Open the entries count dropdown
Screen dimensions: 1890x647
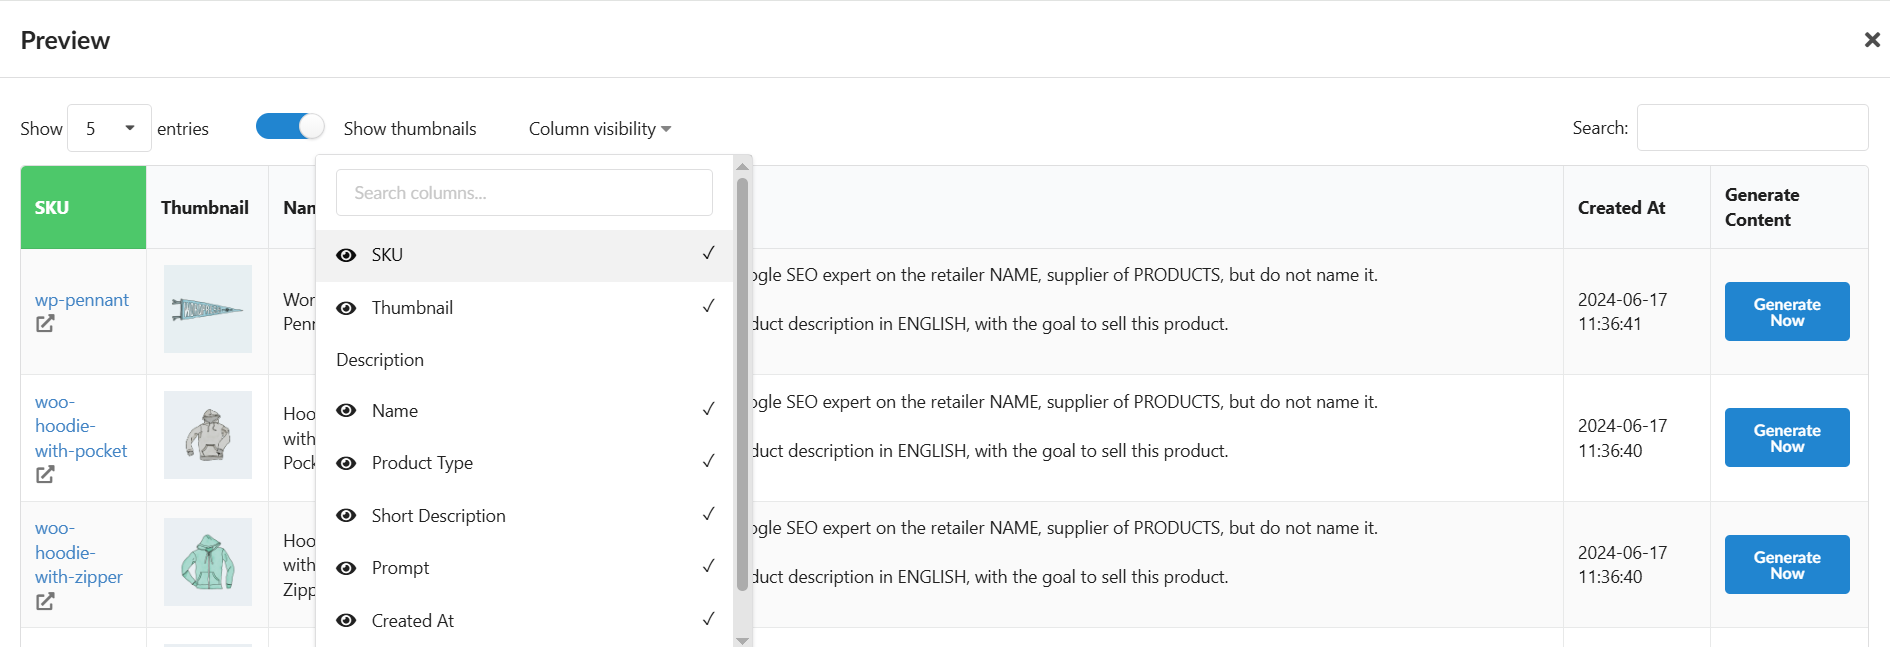[x=109, y=128]
